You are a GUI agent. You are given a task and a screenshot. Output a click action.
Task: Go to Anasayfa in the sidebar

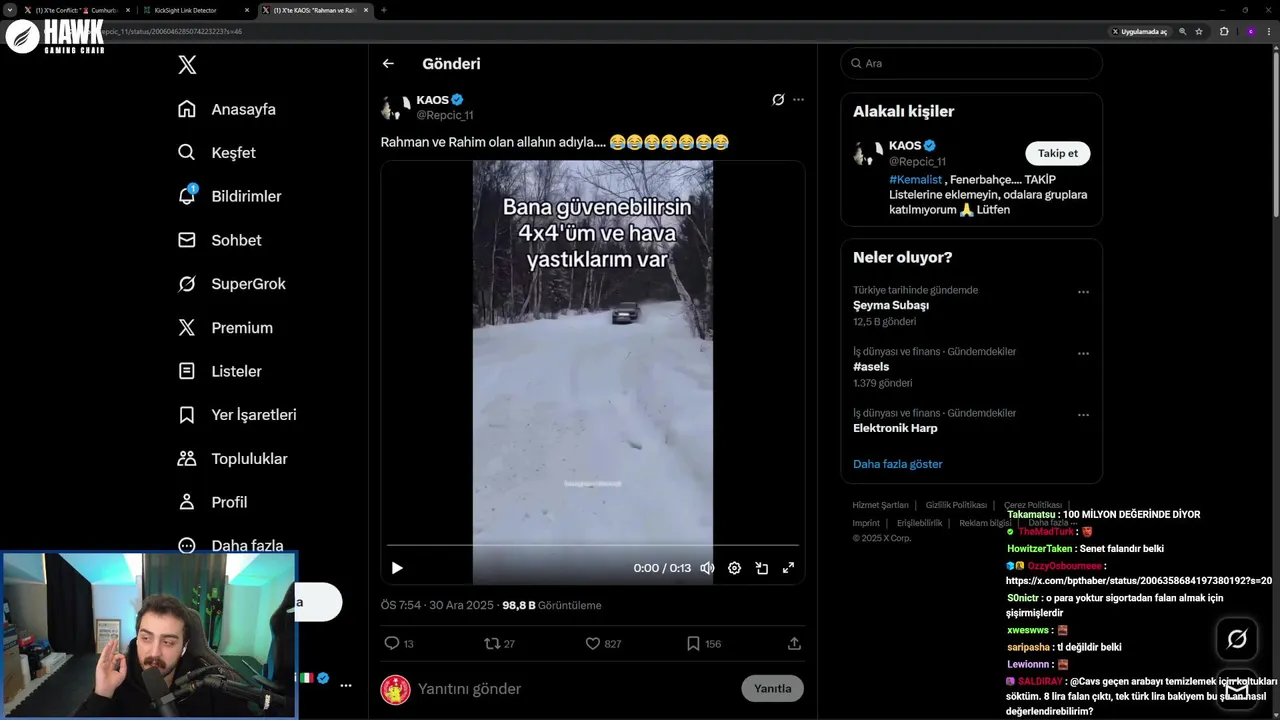tap(226, 109)
